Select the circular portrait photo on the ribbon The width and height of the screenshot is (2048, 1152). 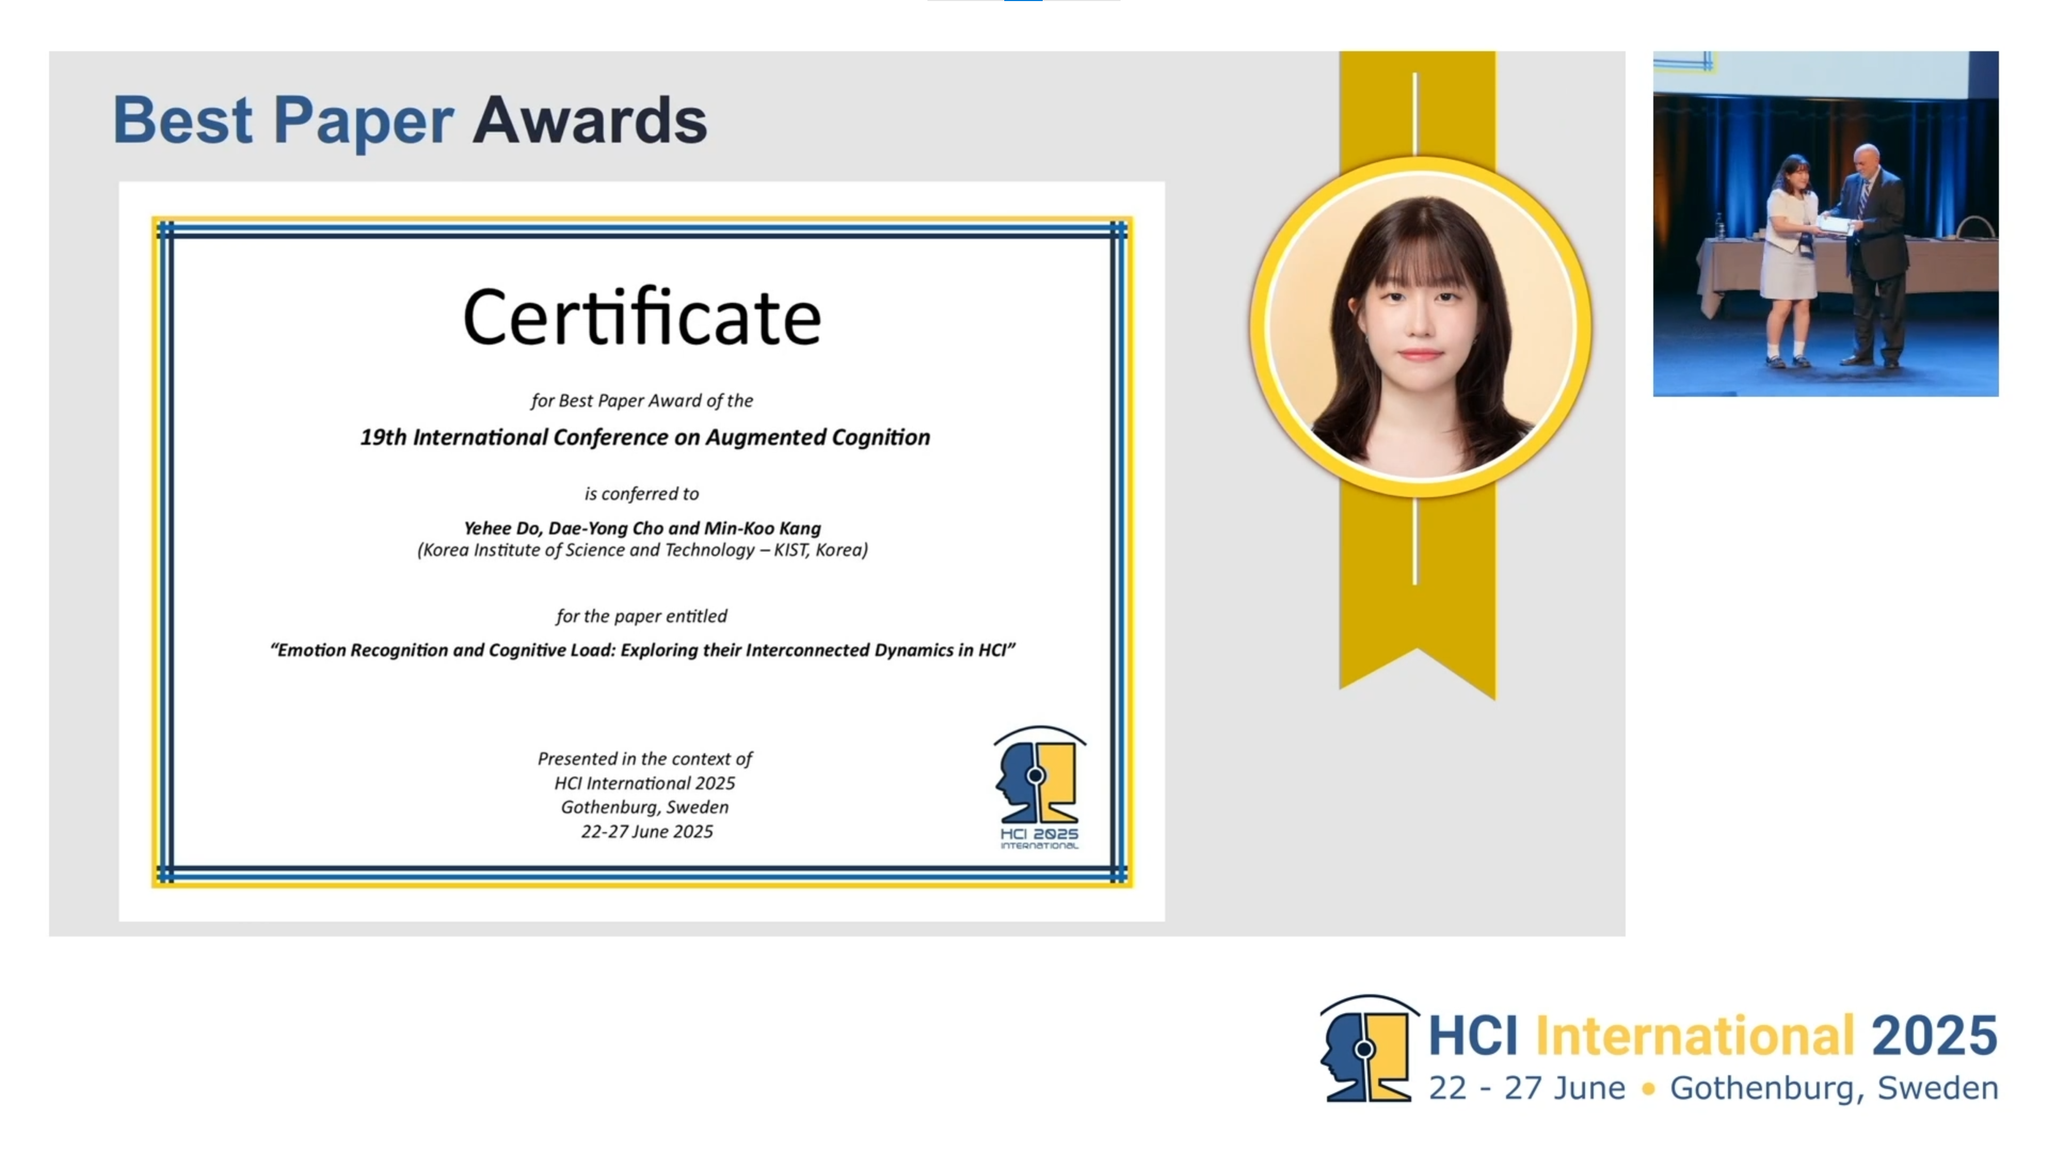pos(1420,327)
